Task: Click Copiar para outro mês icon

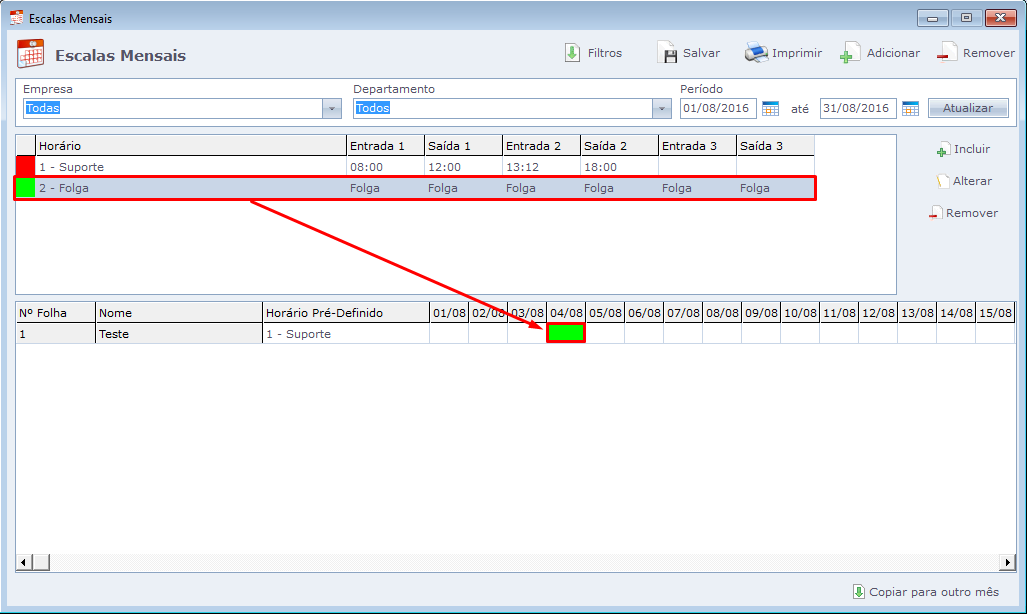Action: click(858, 591)
